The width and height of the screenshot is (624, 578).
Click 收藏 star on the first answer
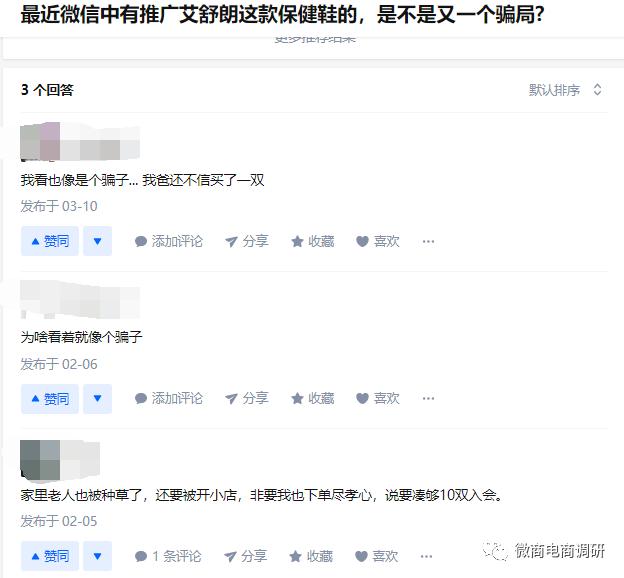[x=313, y=241]
